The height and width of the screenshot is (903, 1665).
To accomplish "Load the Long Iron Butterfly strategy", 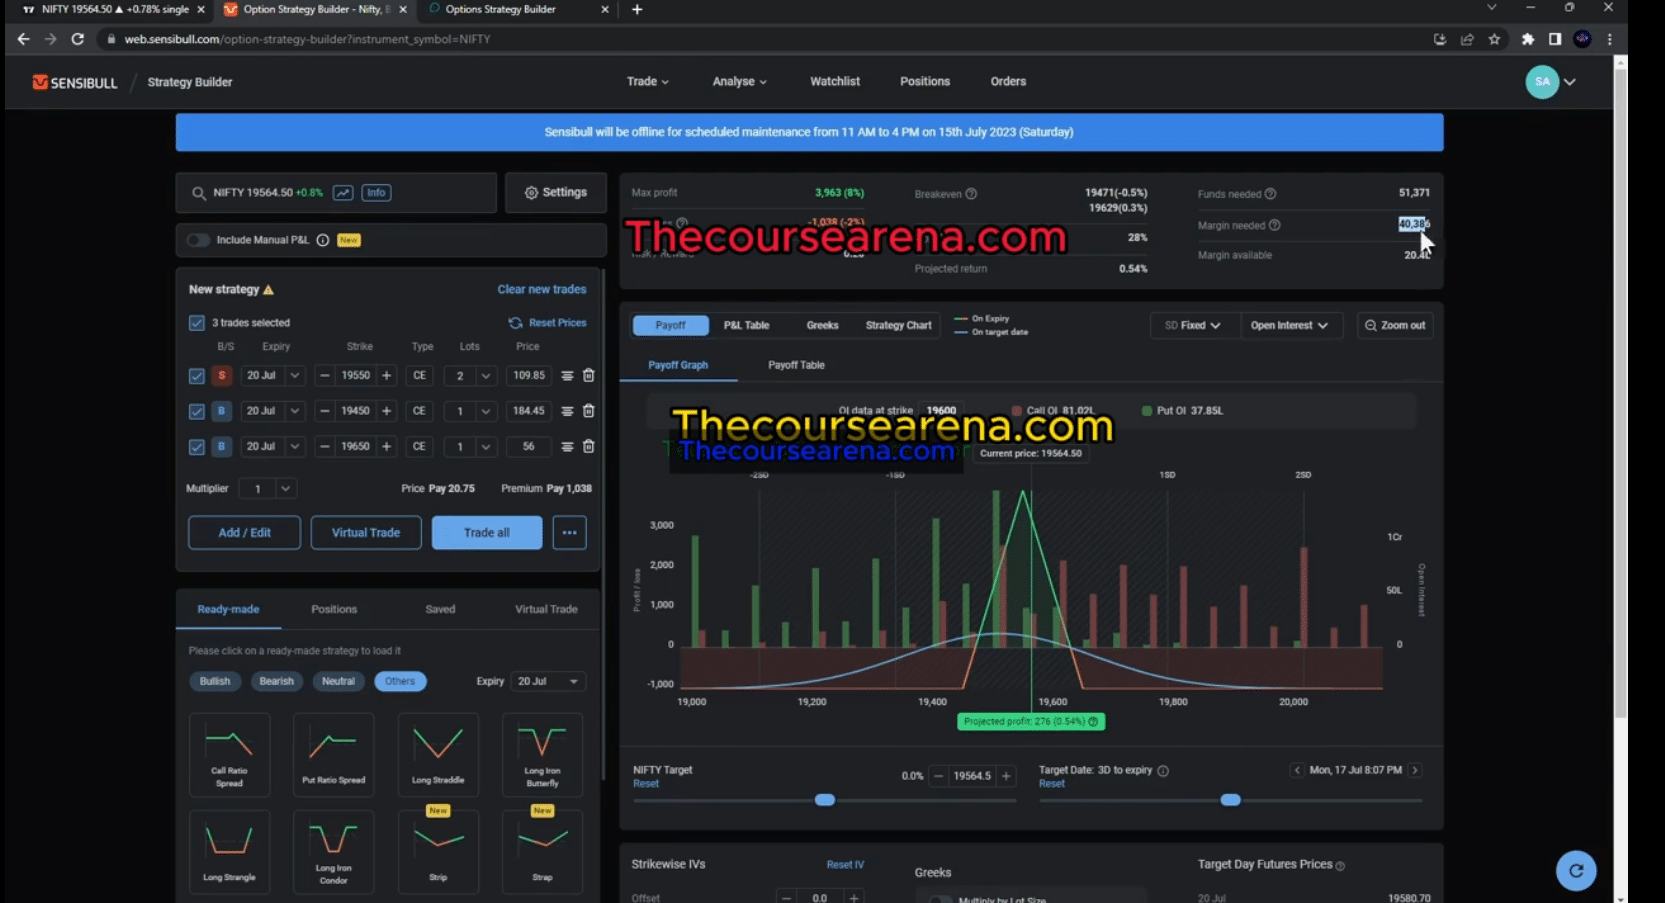I will (x=542, y=755).
